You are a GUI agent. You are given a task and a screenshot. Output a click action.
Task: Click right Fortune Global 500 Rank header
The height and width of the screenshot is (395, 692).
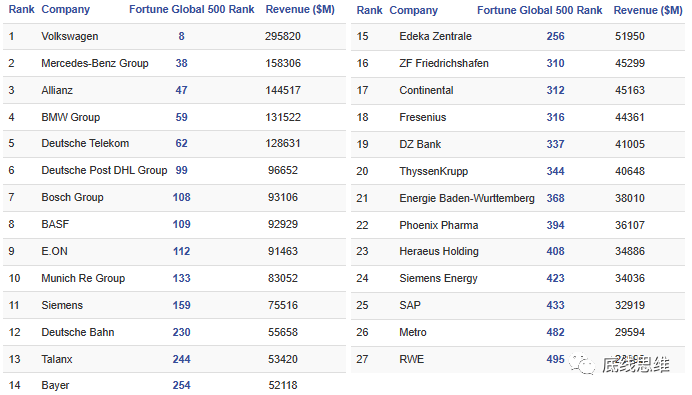(539, 10)
